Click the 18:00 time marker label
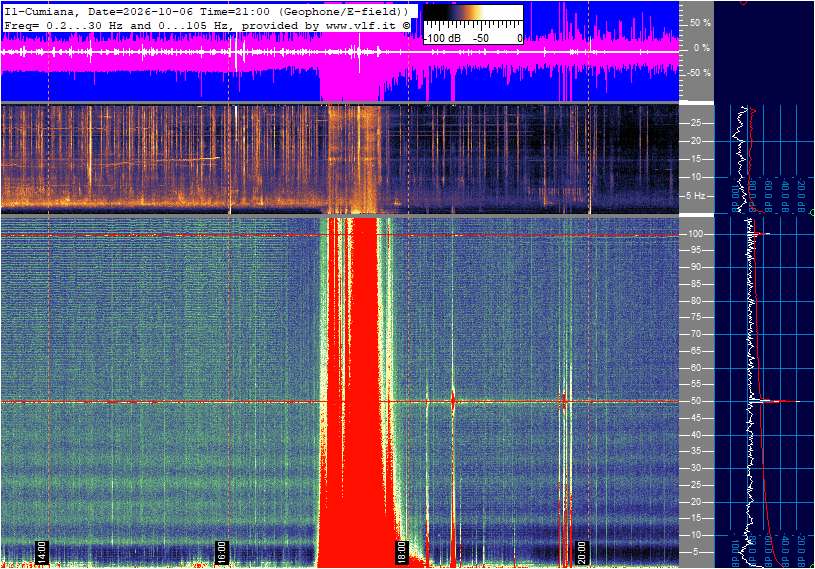The width and height of the screenshot is (815, 569). (x=401, y=552)
